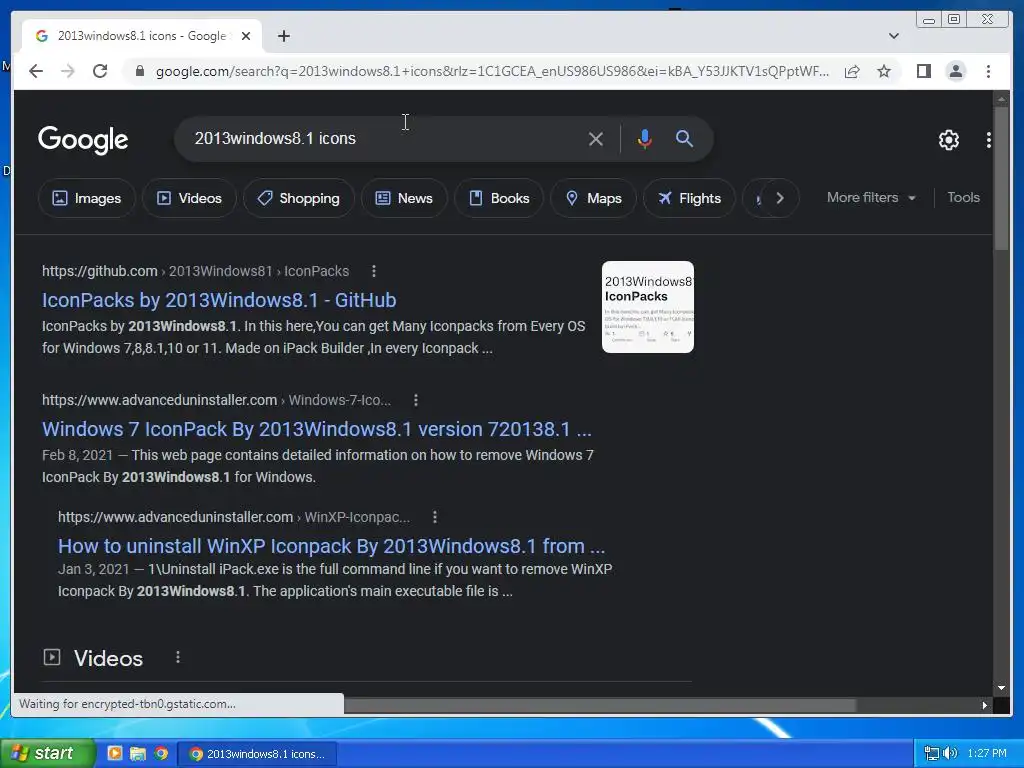
Task: Click horizontal scrollbar right arrow
Action: [x=984, y=705]
